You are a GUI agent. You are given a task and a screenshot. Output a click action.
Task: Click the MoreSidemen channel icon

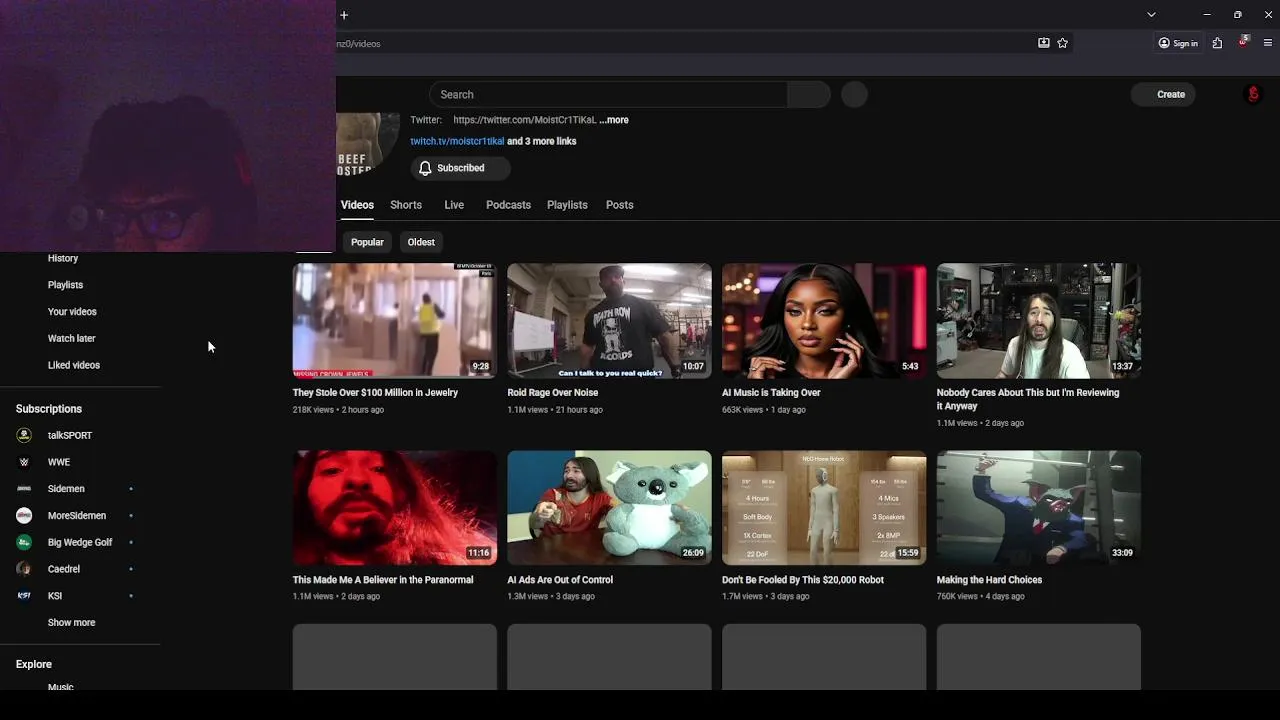point(24,515)
